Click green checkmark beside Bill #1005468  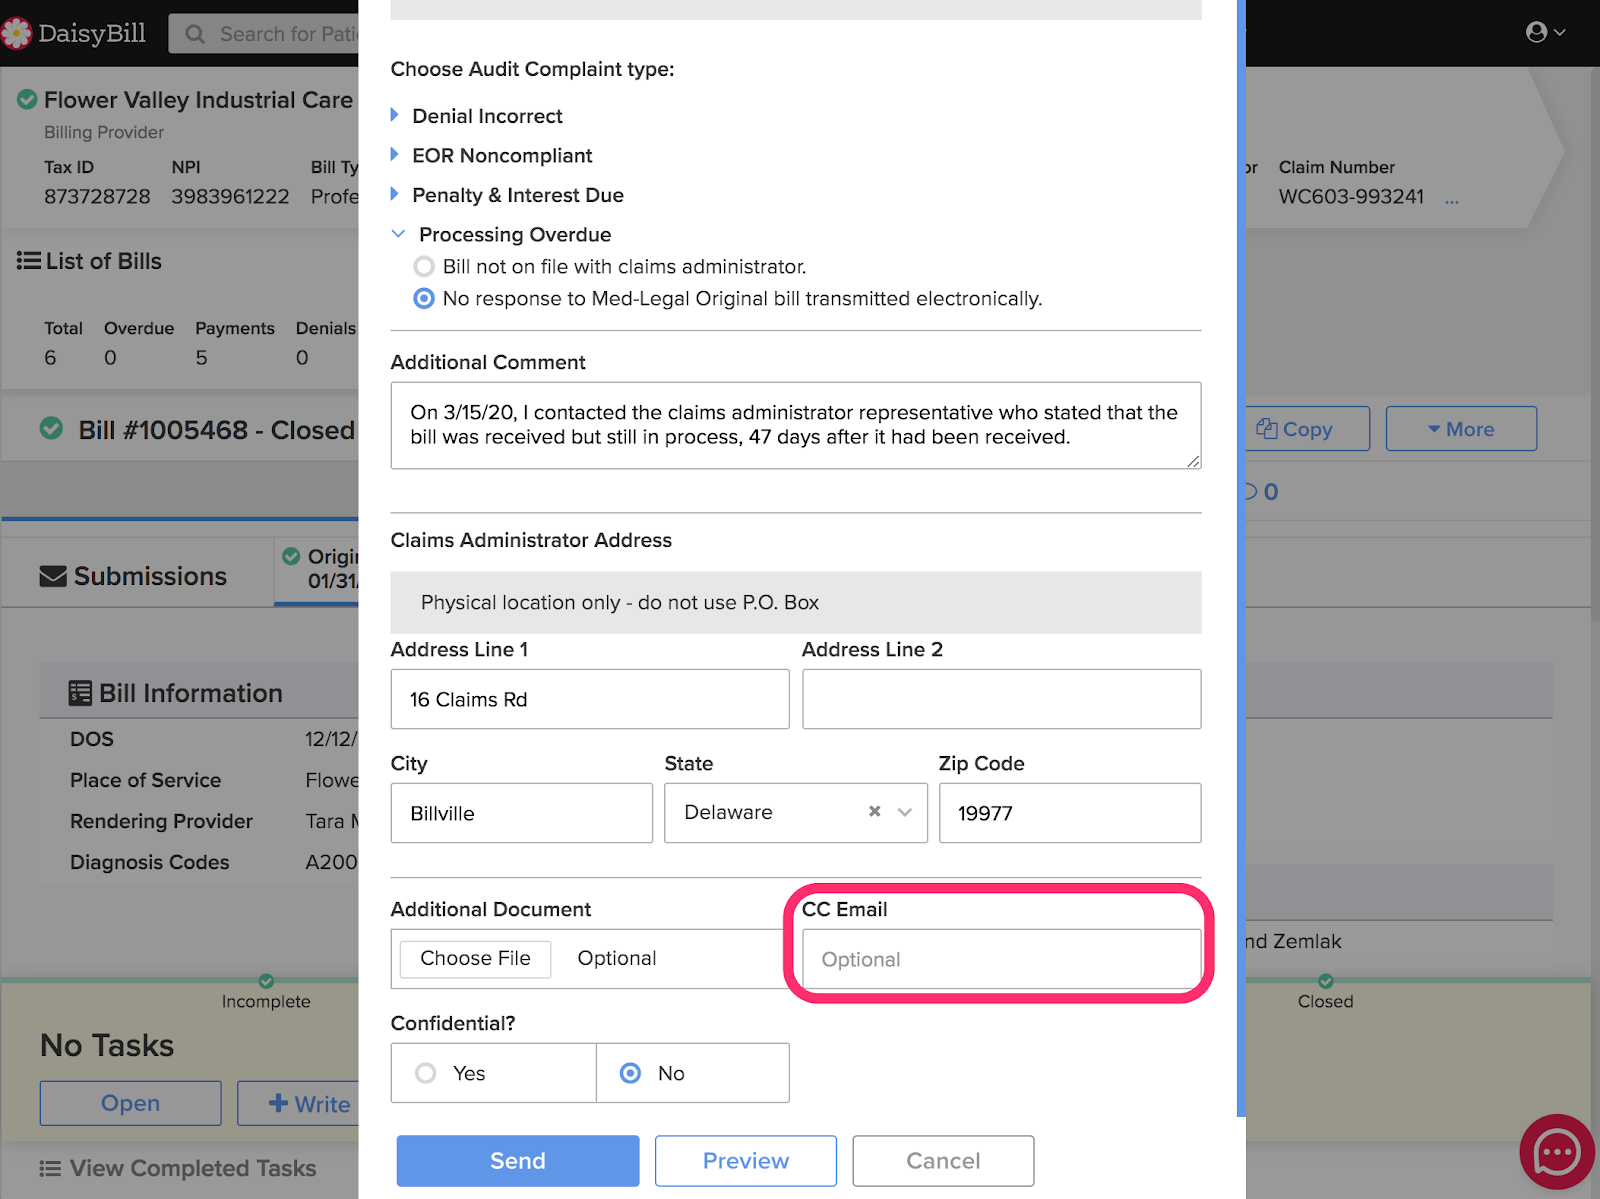(51, 429)
